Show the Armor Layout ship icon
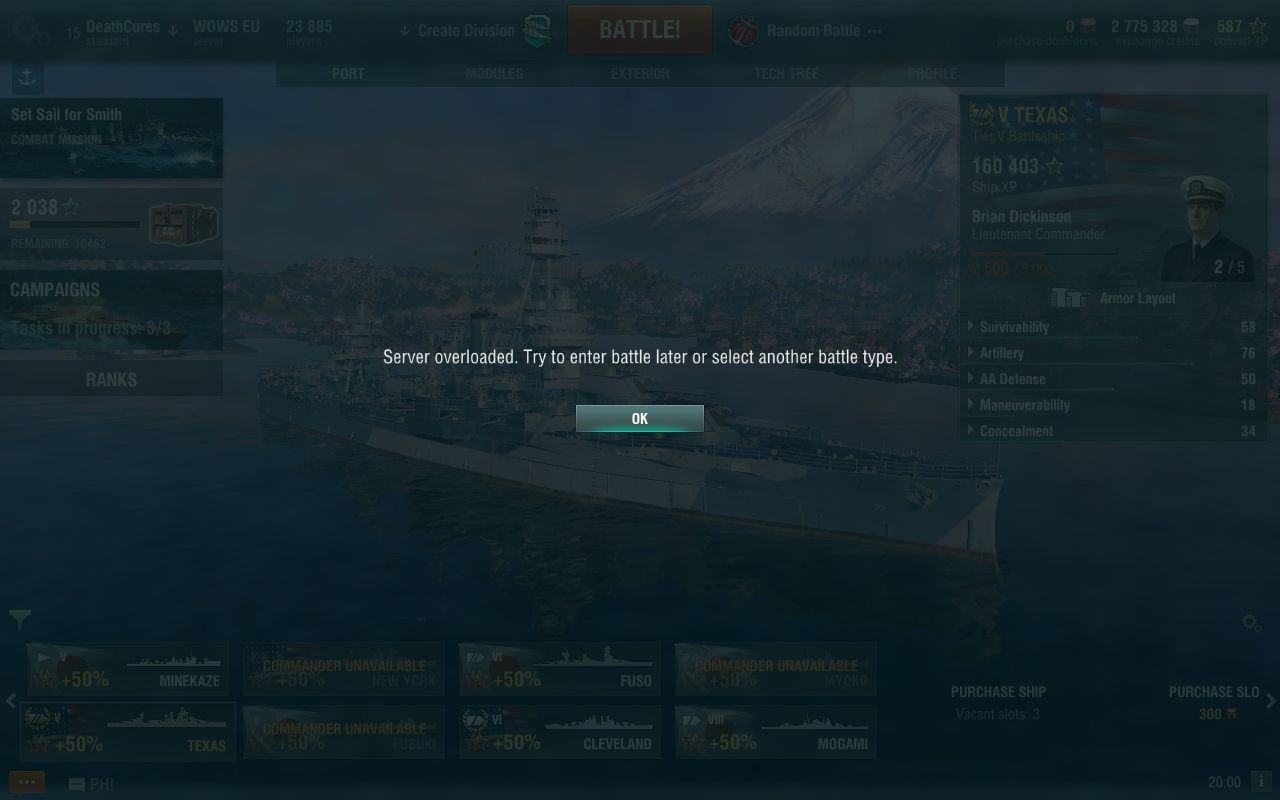 coord(1070,298)
